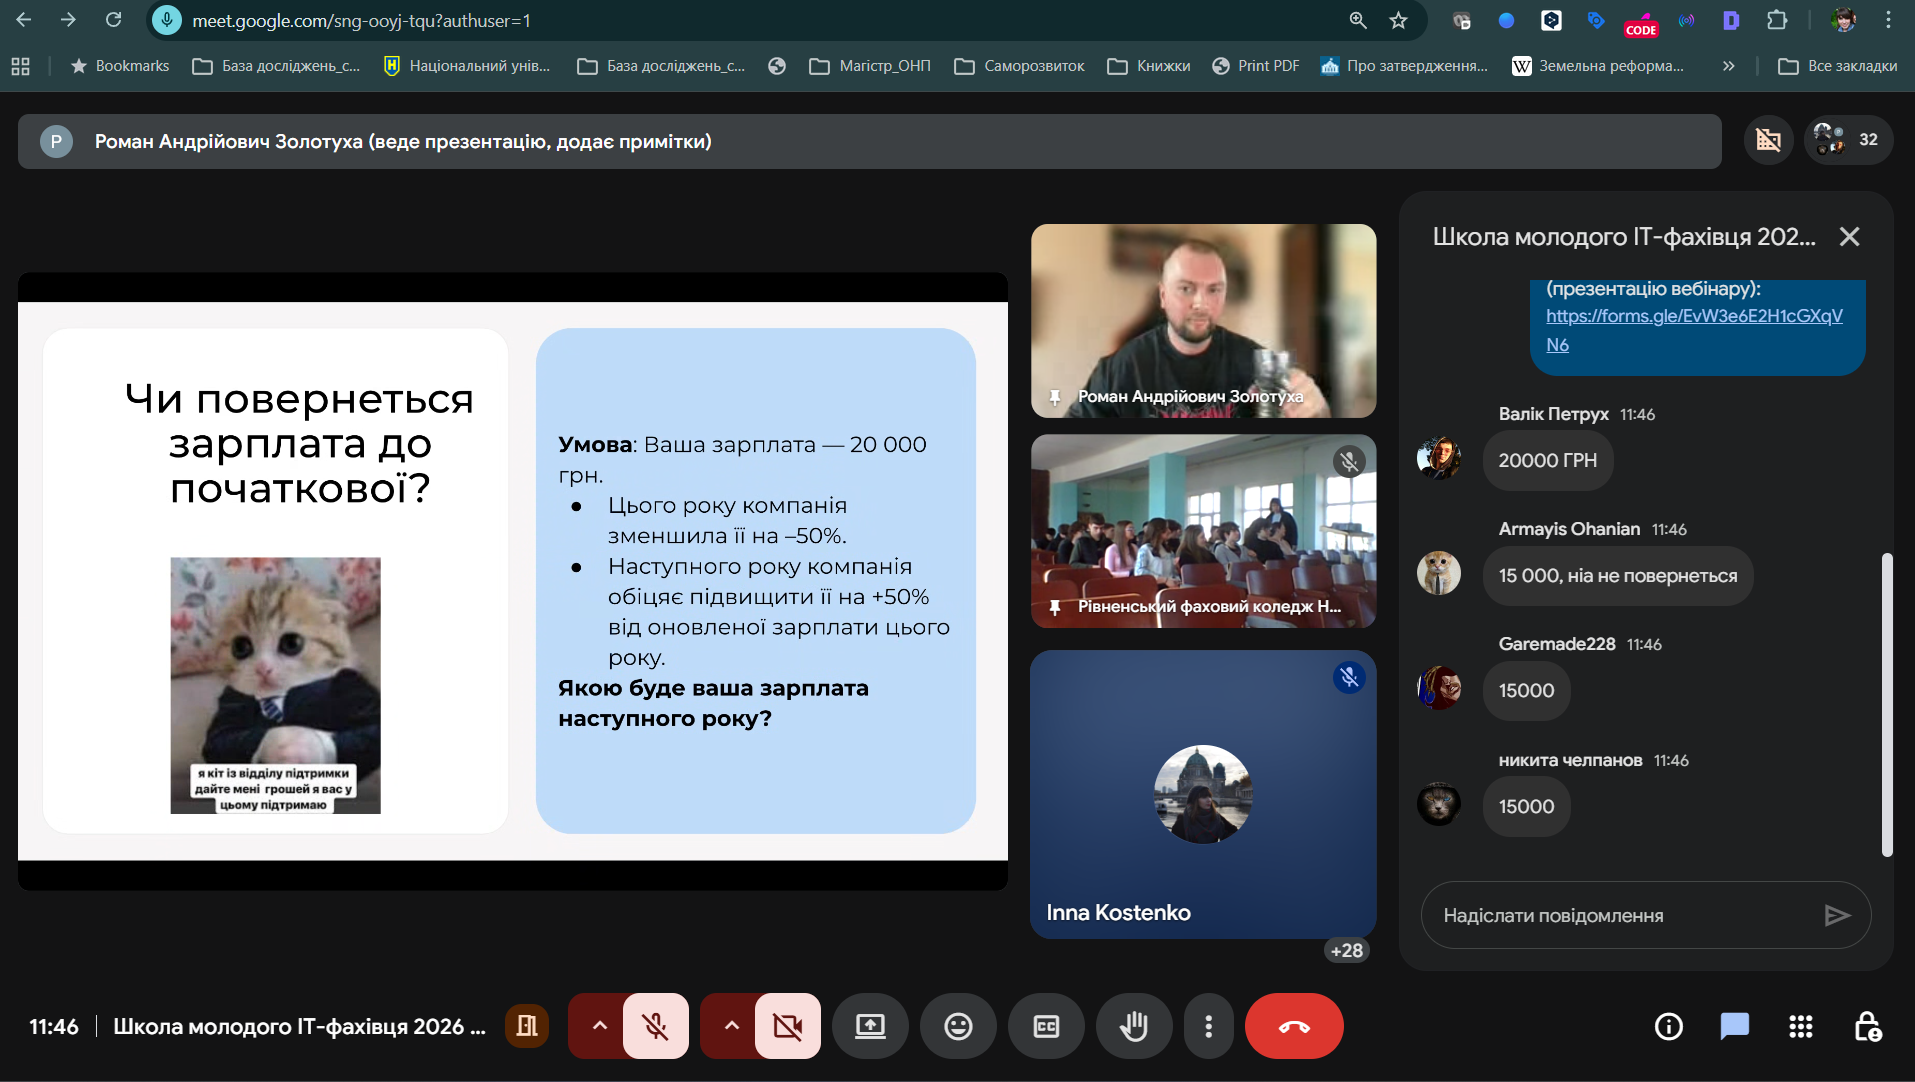Screen dimensions: 1915x1082
Task: Open the Все закладки folder
Action: coord(1838,66)
